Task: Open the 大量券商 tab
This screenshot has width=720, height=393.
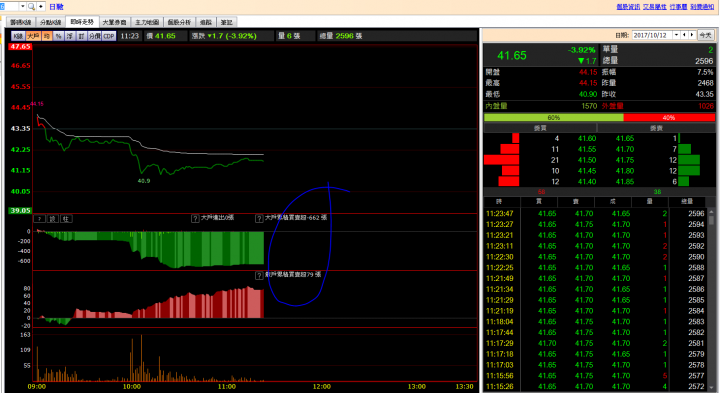Action: (114, 22)
